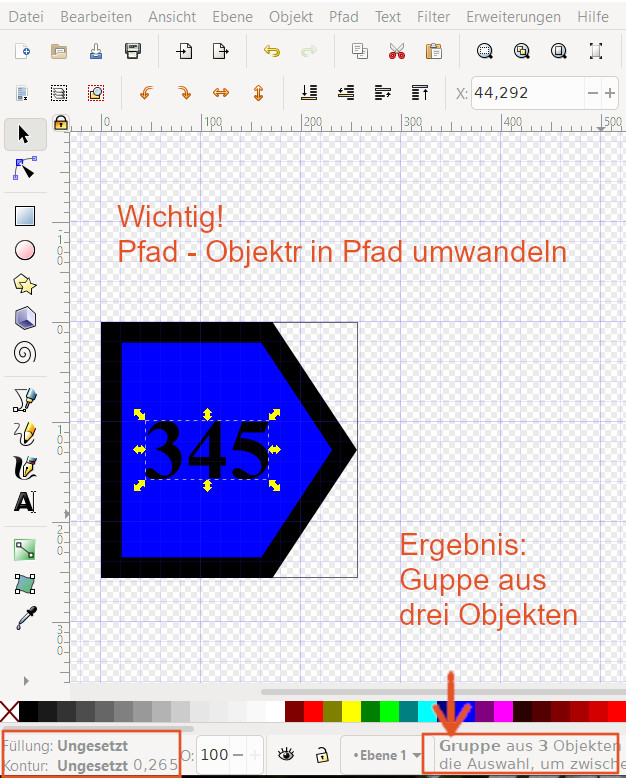Click the X coordinate input field

[527, 93]
